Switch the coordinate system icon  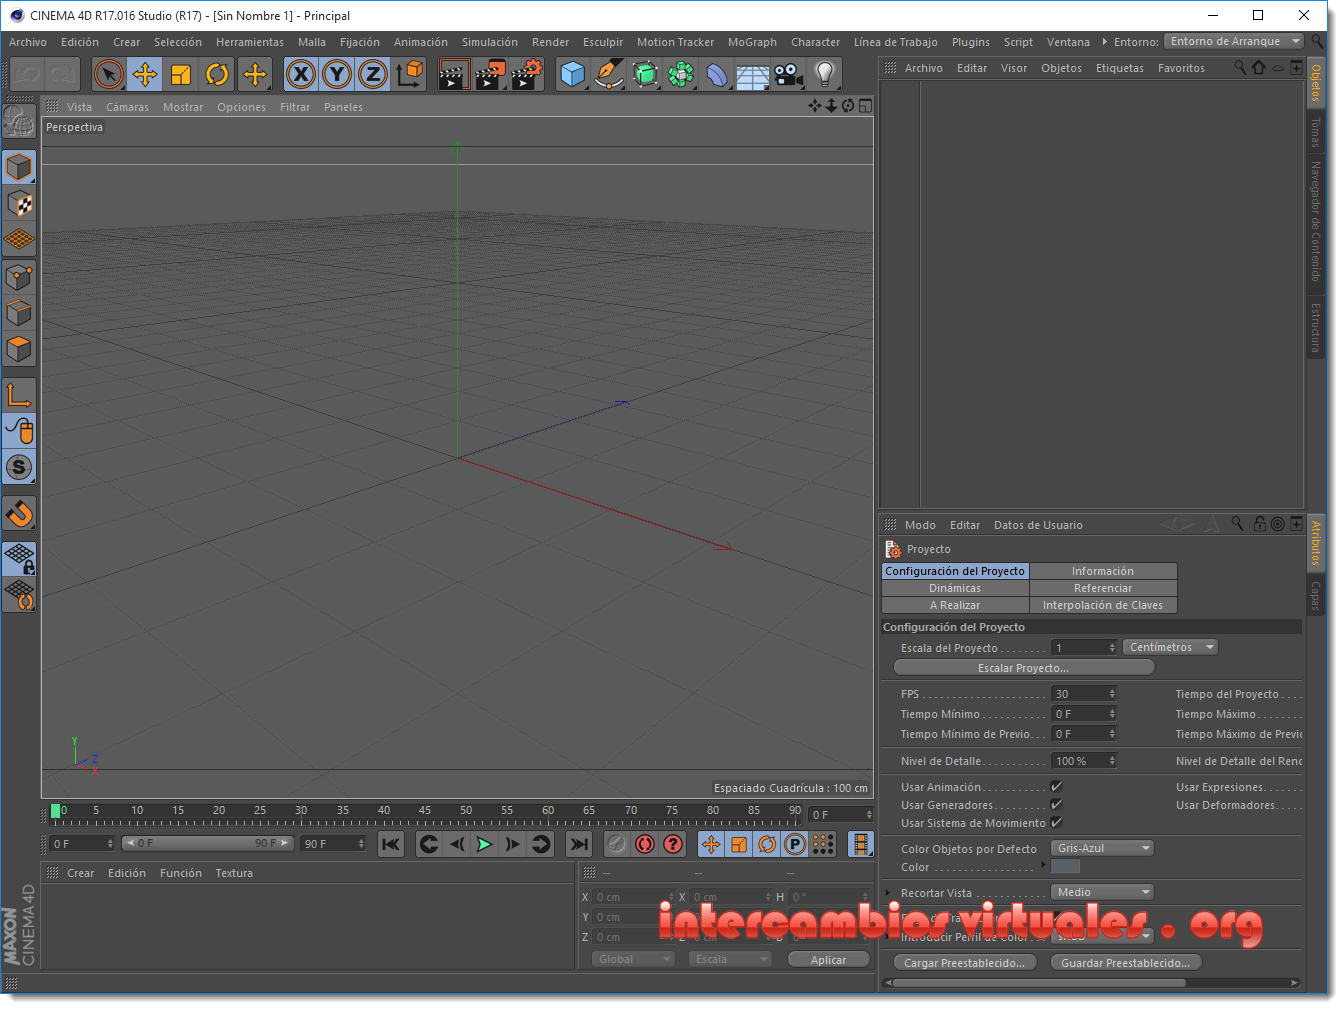pyautogui.click(x=409, y=74)
